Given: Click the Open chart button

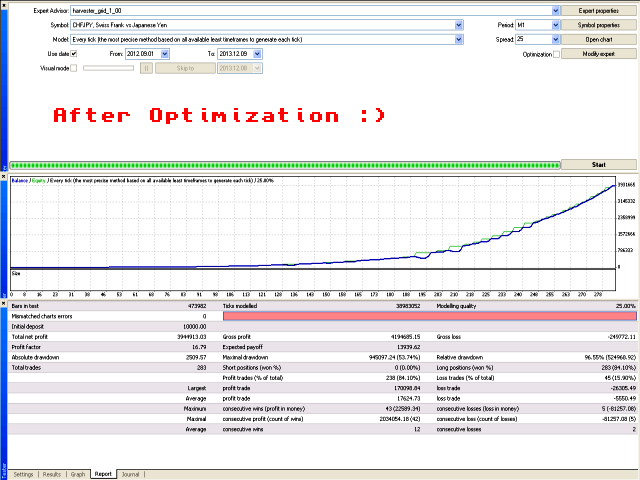Looking at the screenshot, I should [598, 40].
